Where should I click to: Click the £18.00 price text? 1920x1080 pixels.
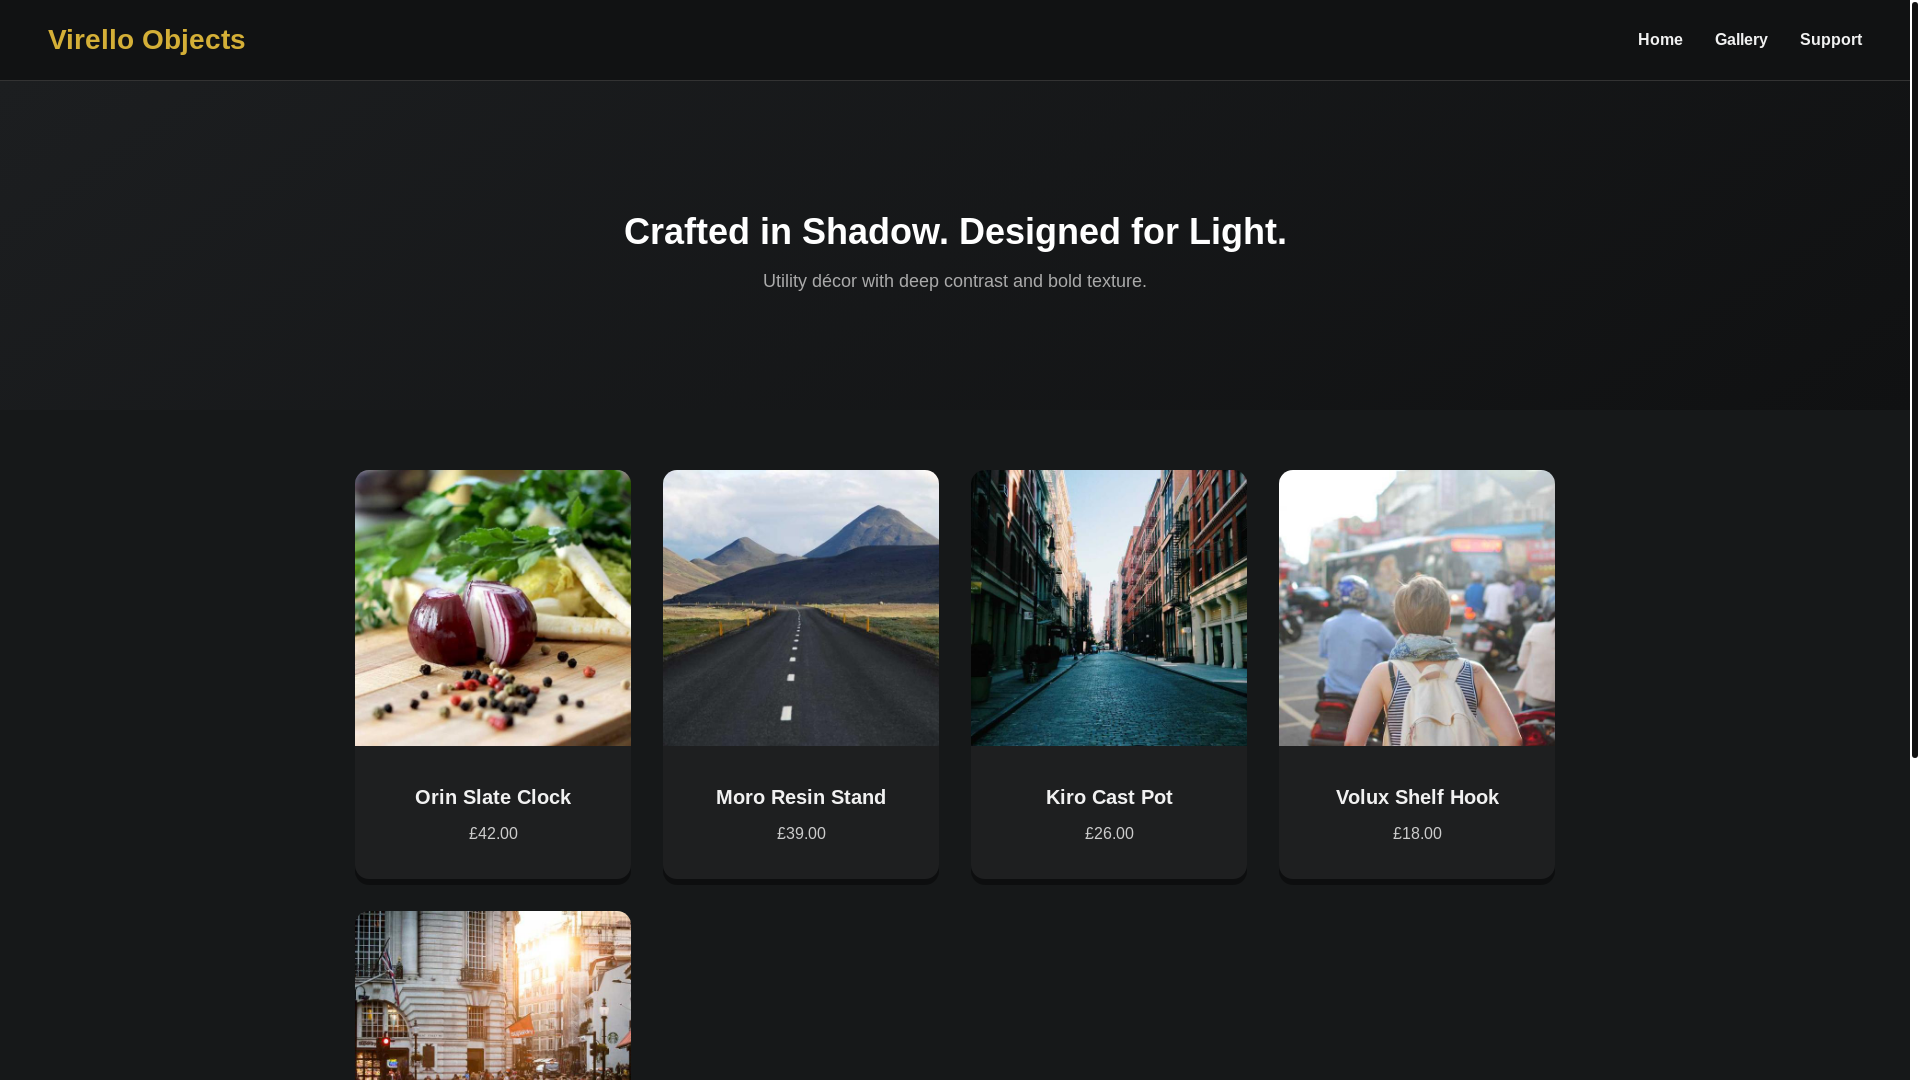point(1417,833)
